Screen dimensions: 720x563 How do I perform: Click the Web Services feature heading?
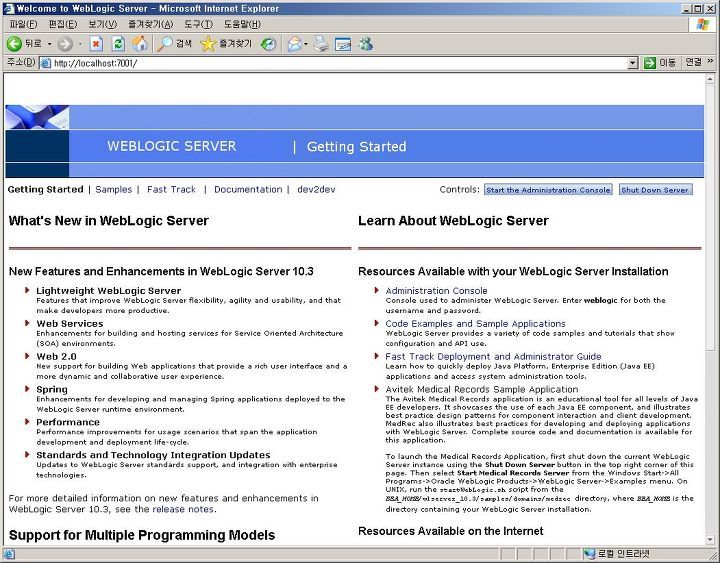click(x=70, y=324)
